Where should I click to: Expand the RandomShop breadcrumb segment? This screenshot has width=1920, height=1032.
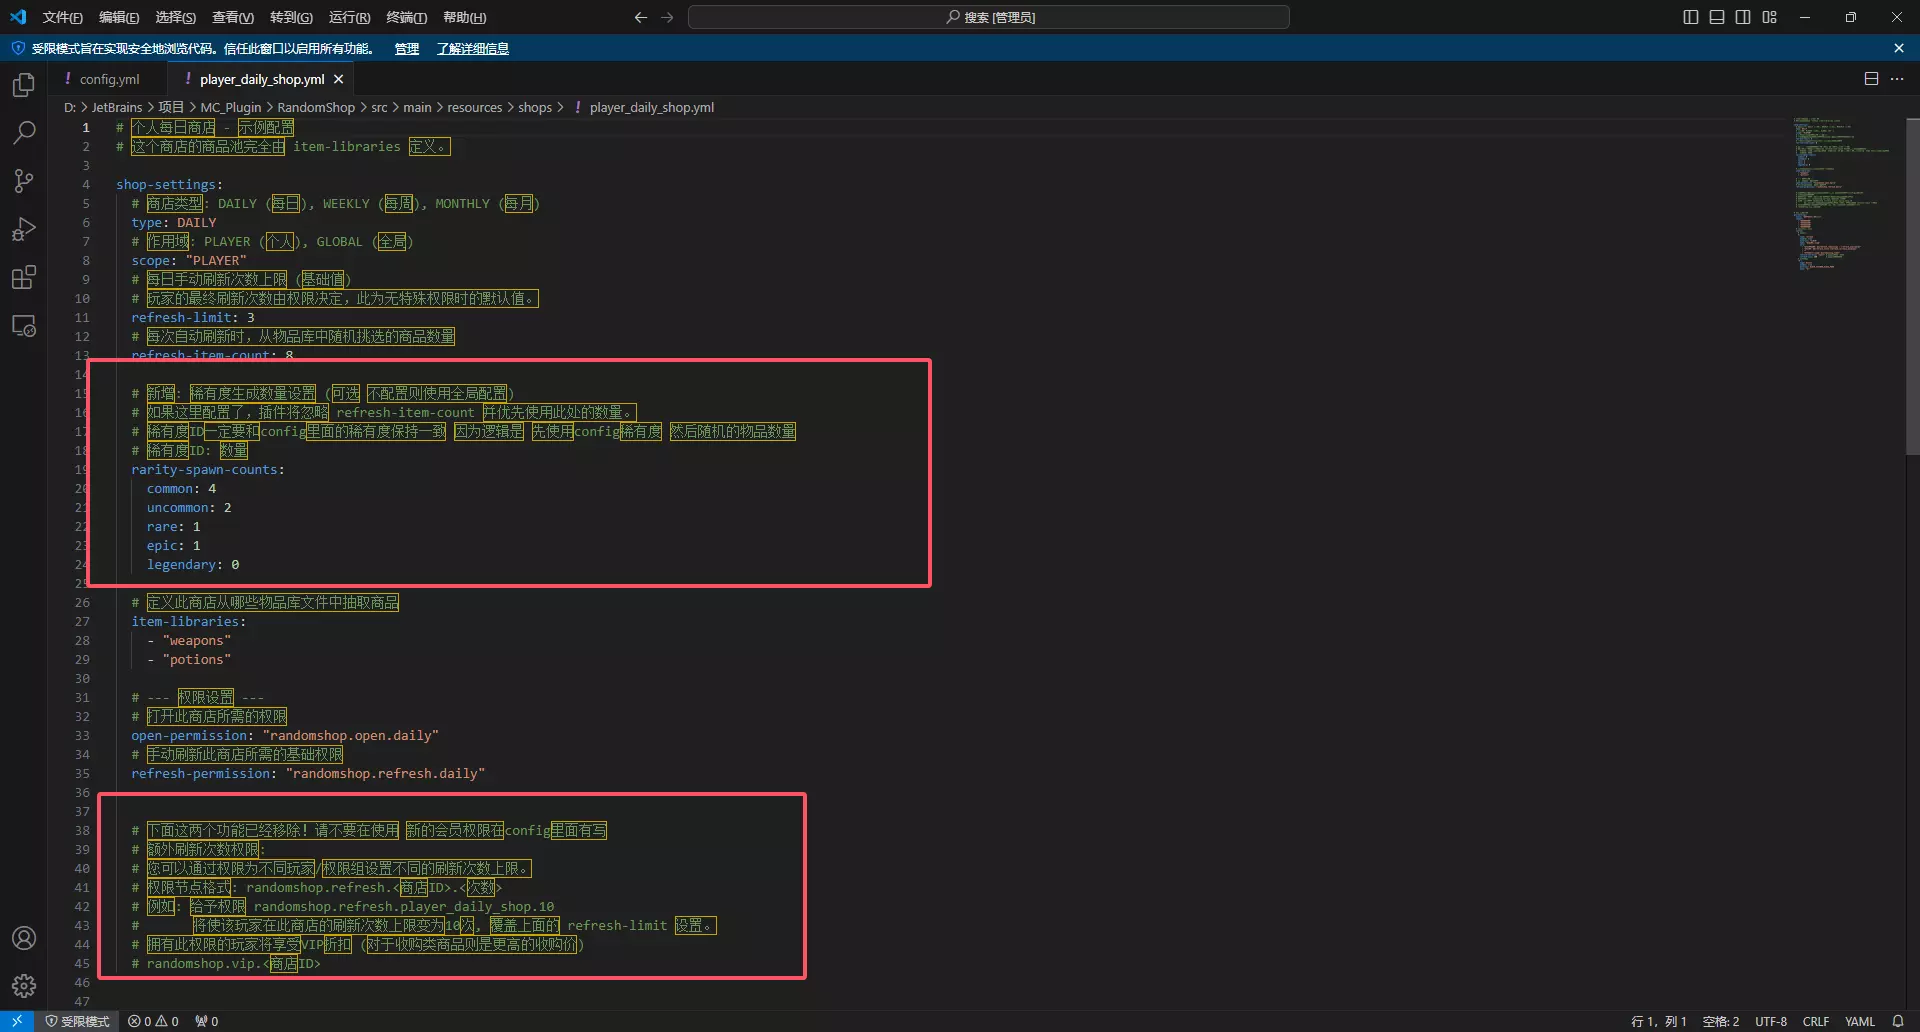coord(316,107)
